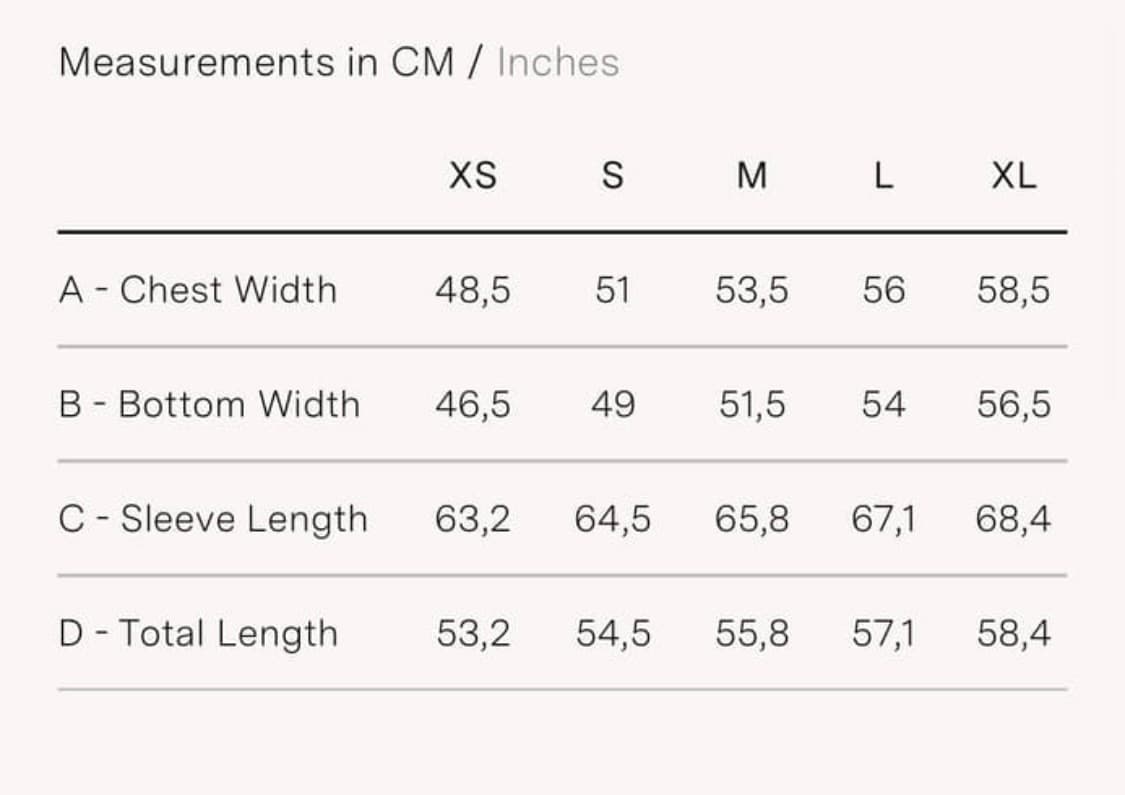The image size is (1125, 795).
Task: Select M total length value 55,8
Action: [x=751, y=633]
